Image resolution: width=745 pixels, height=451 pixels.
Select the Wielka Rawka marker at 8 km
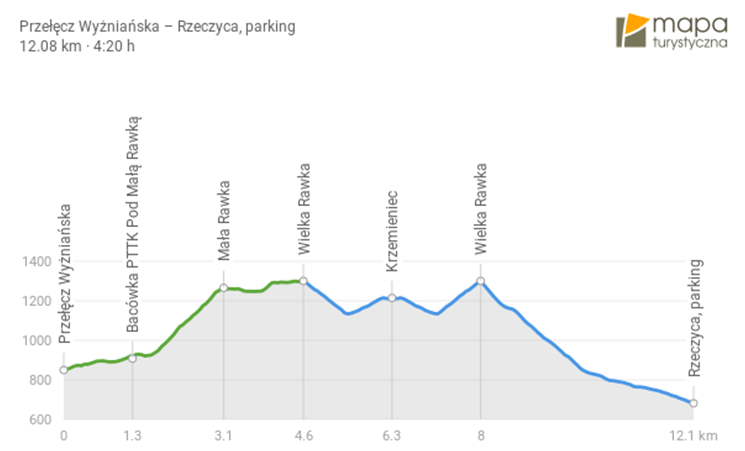coord(481,281)
